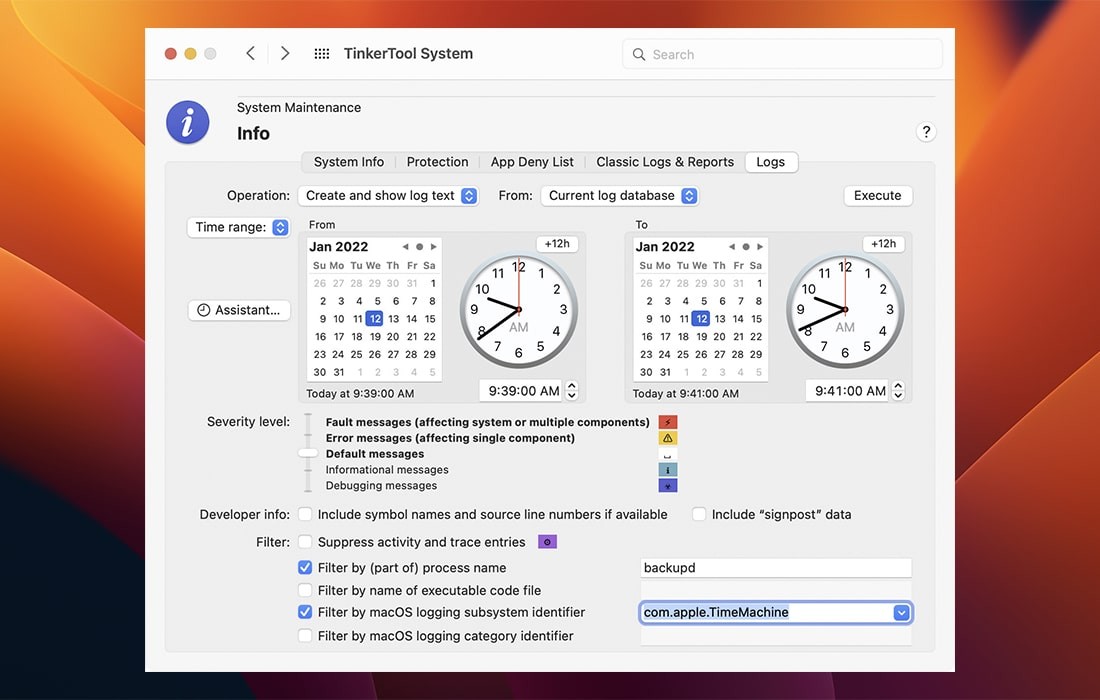The image size is (1100, 700).
Task: Click the +12h button above the From clock
Action: (557, 242)
